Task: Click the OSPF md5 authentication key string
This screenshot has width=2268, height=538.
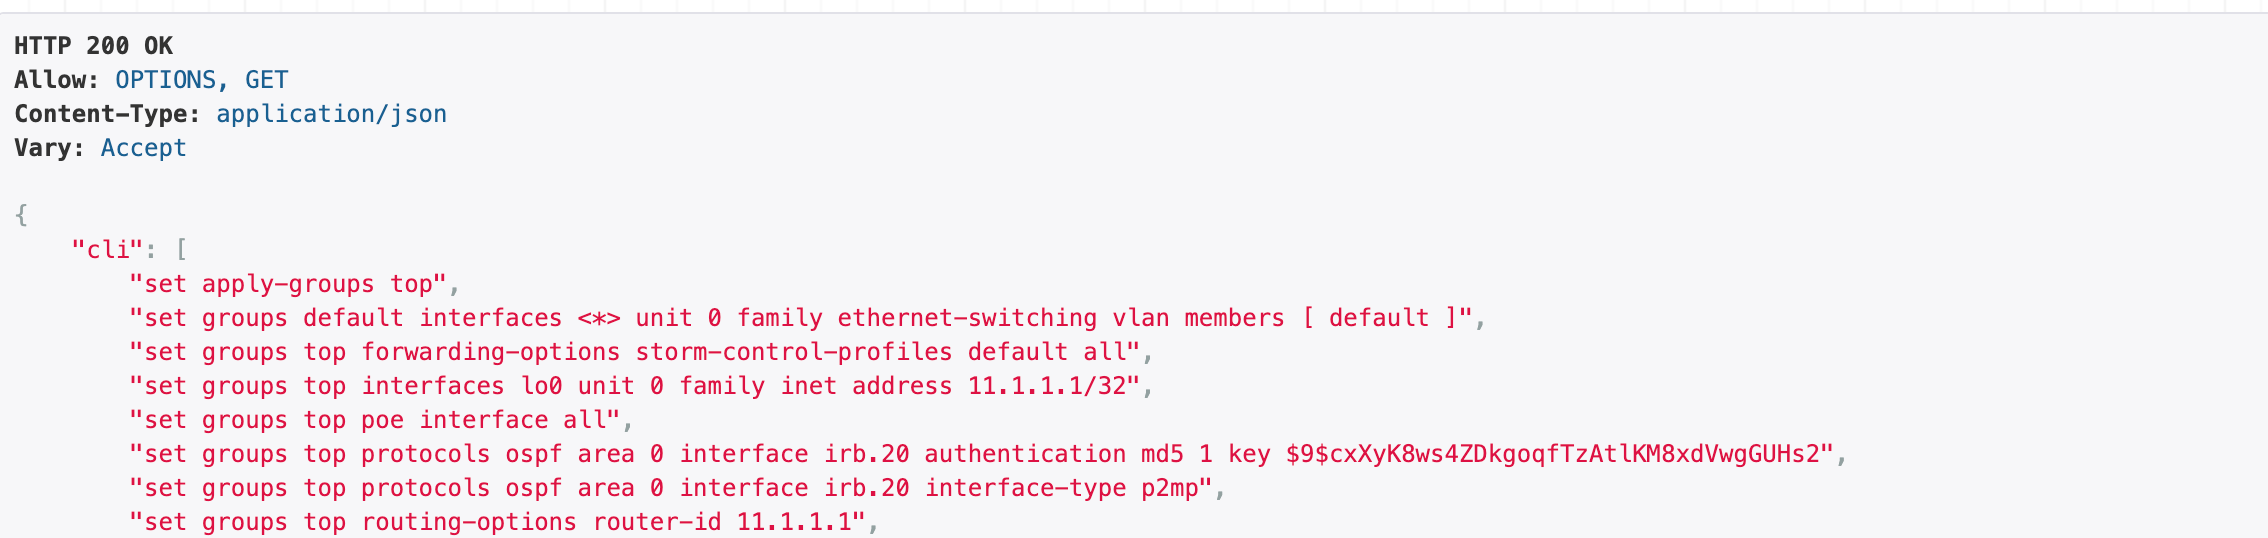Action: coord(1559,454)
